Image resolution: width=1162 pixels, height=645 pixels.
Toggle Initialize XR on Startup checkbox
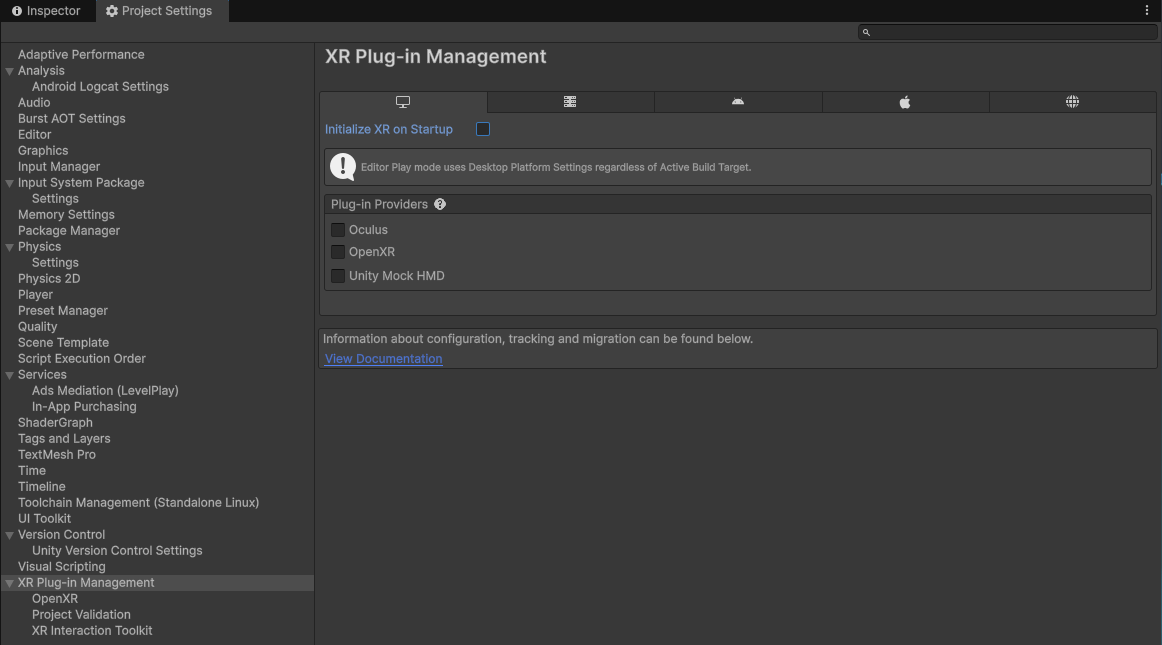(x=482, y=129)
